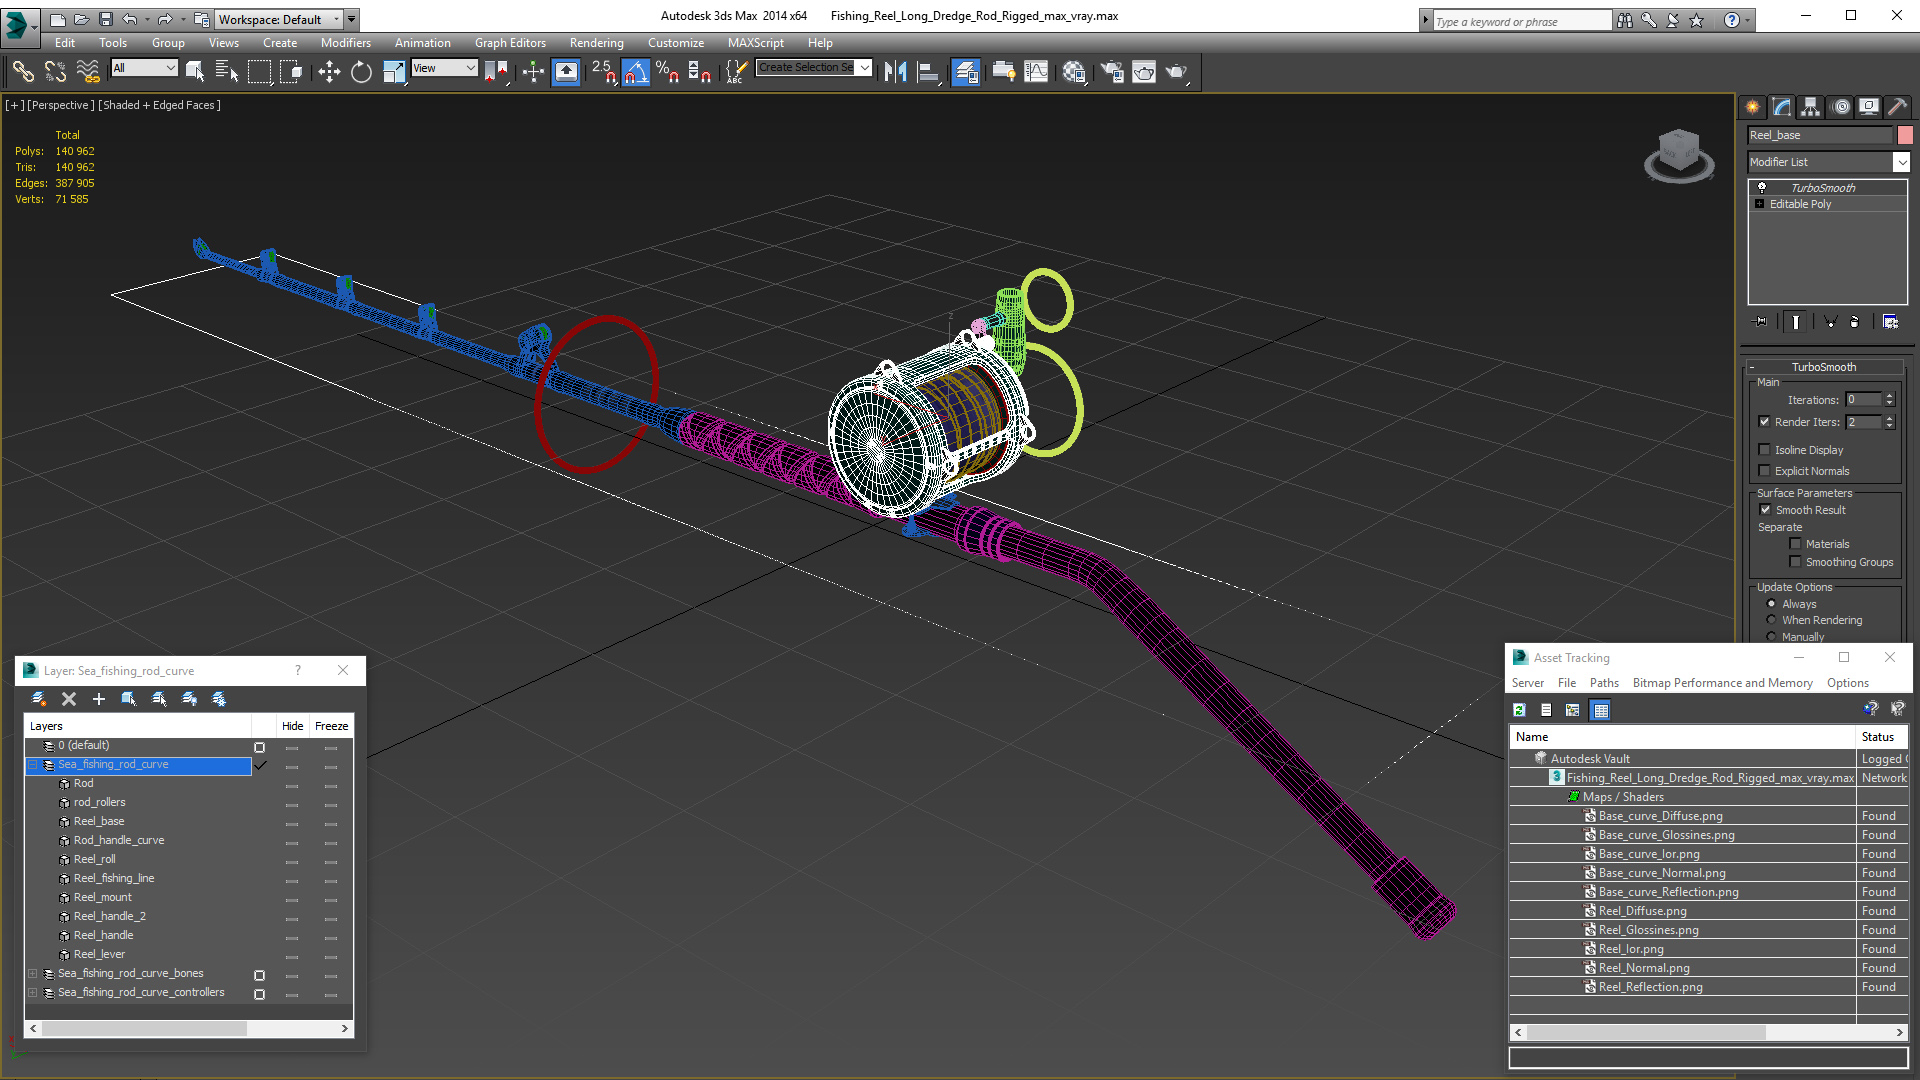Open the Hierarchy command panel tab
The width and height of the screenshot is (1920, 1080).
tap(1810, 107)
